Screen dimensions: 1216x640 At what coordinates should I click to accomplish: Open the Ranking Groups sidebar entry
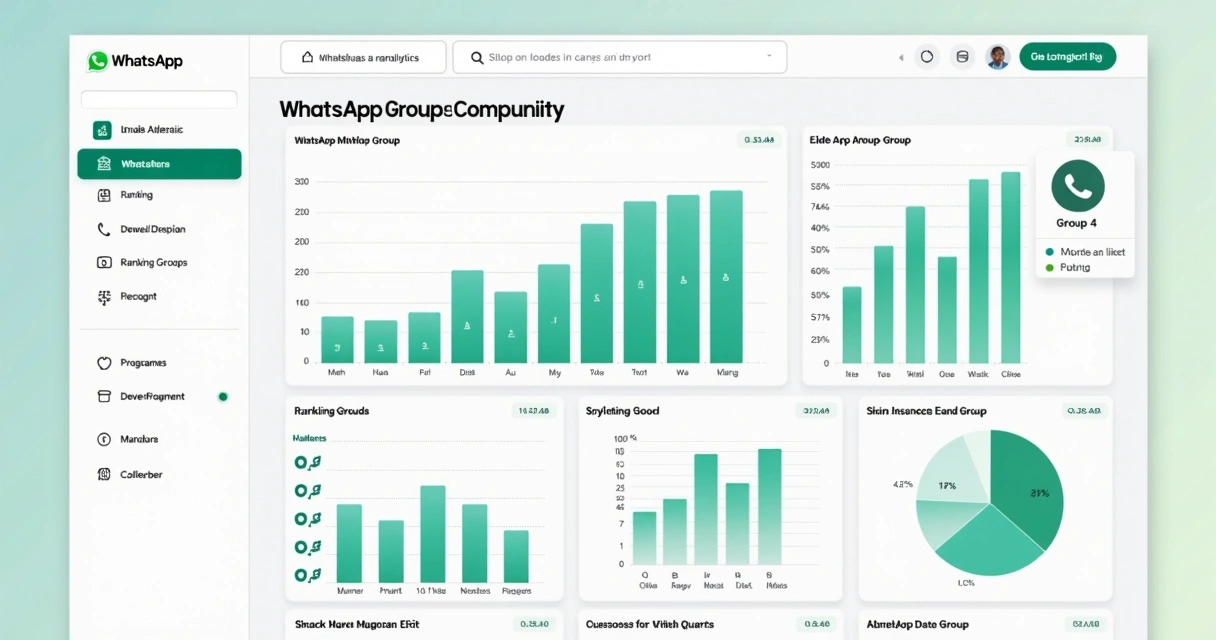point(154,262)
